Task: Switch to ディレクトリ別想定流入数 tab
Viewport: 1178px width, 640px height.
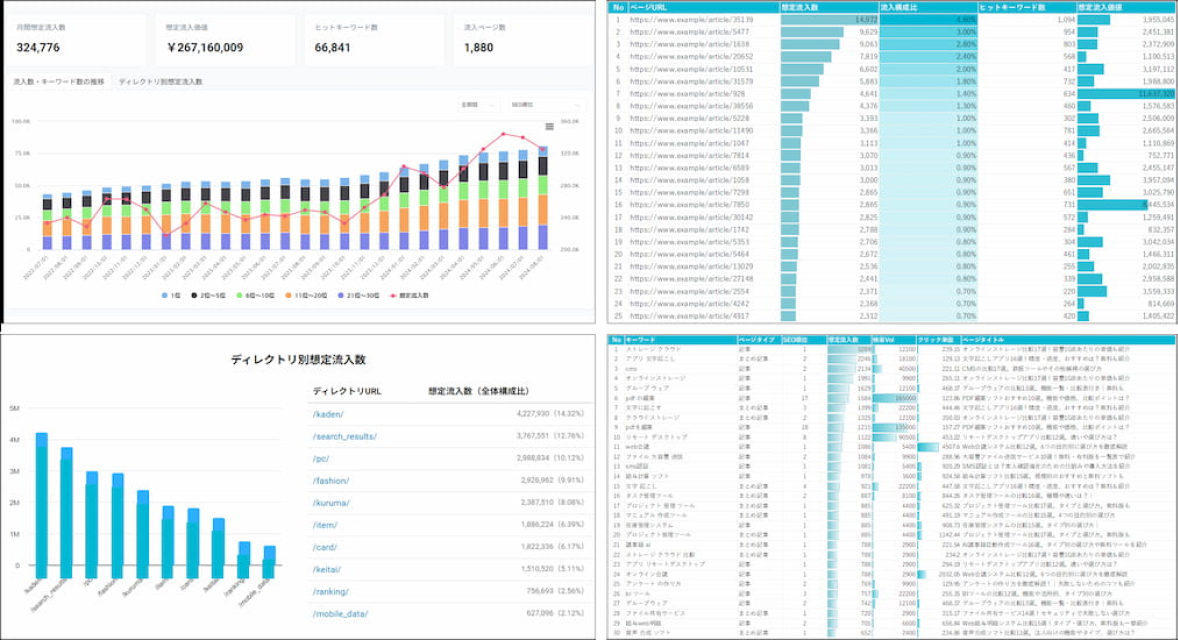Action: point(161,81)
